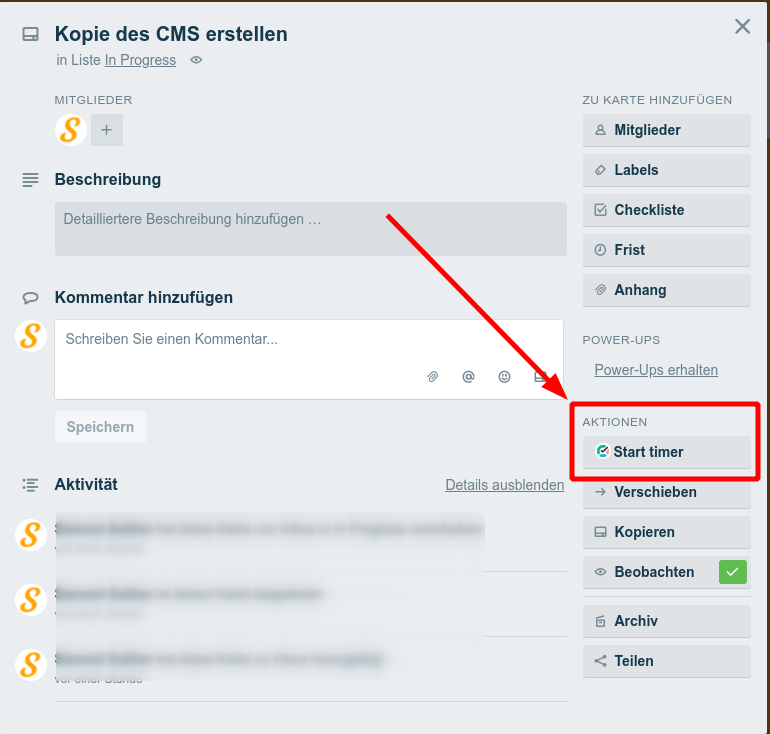Image resolution: width=770 pixels, height=734 pixels.
Task: Add a Checkliste to the card
Action: (666, 210)
